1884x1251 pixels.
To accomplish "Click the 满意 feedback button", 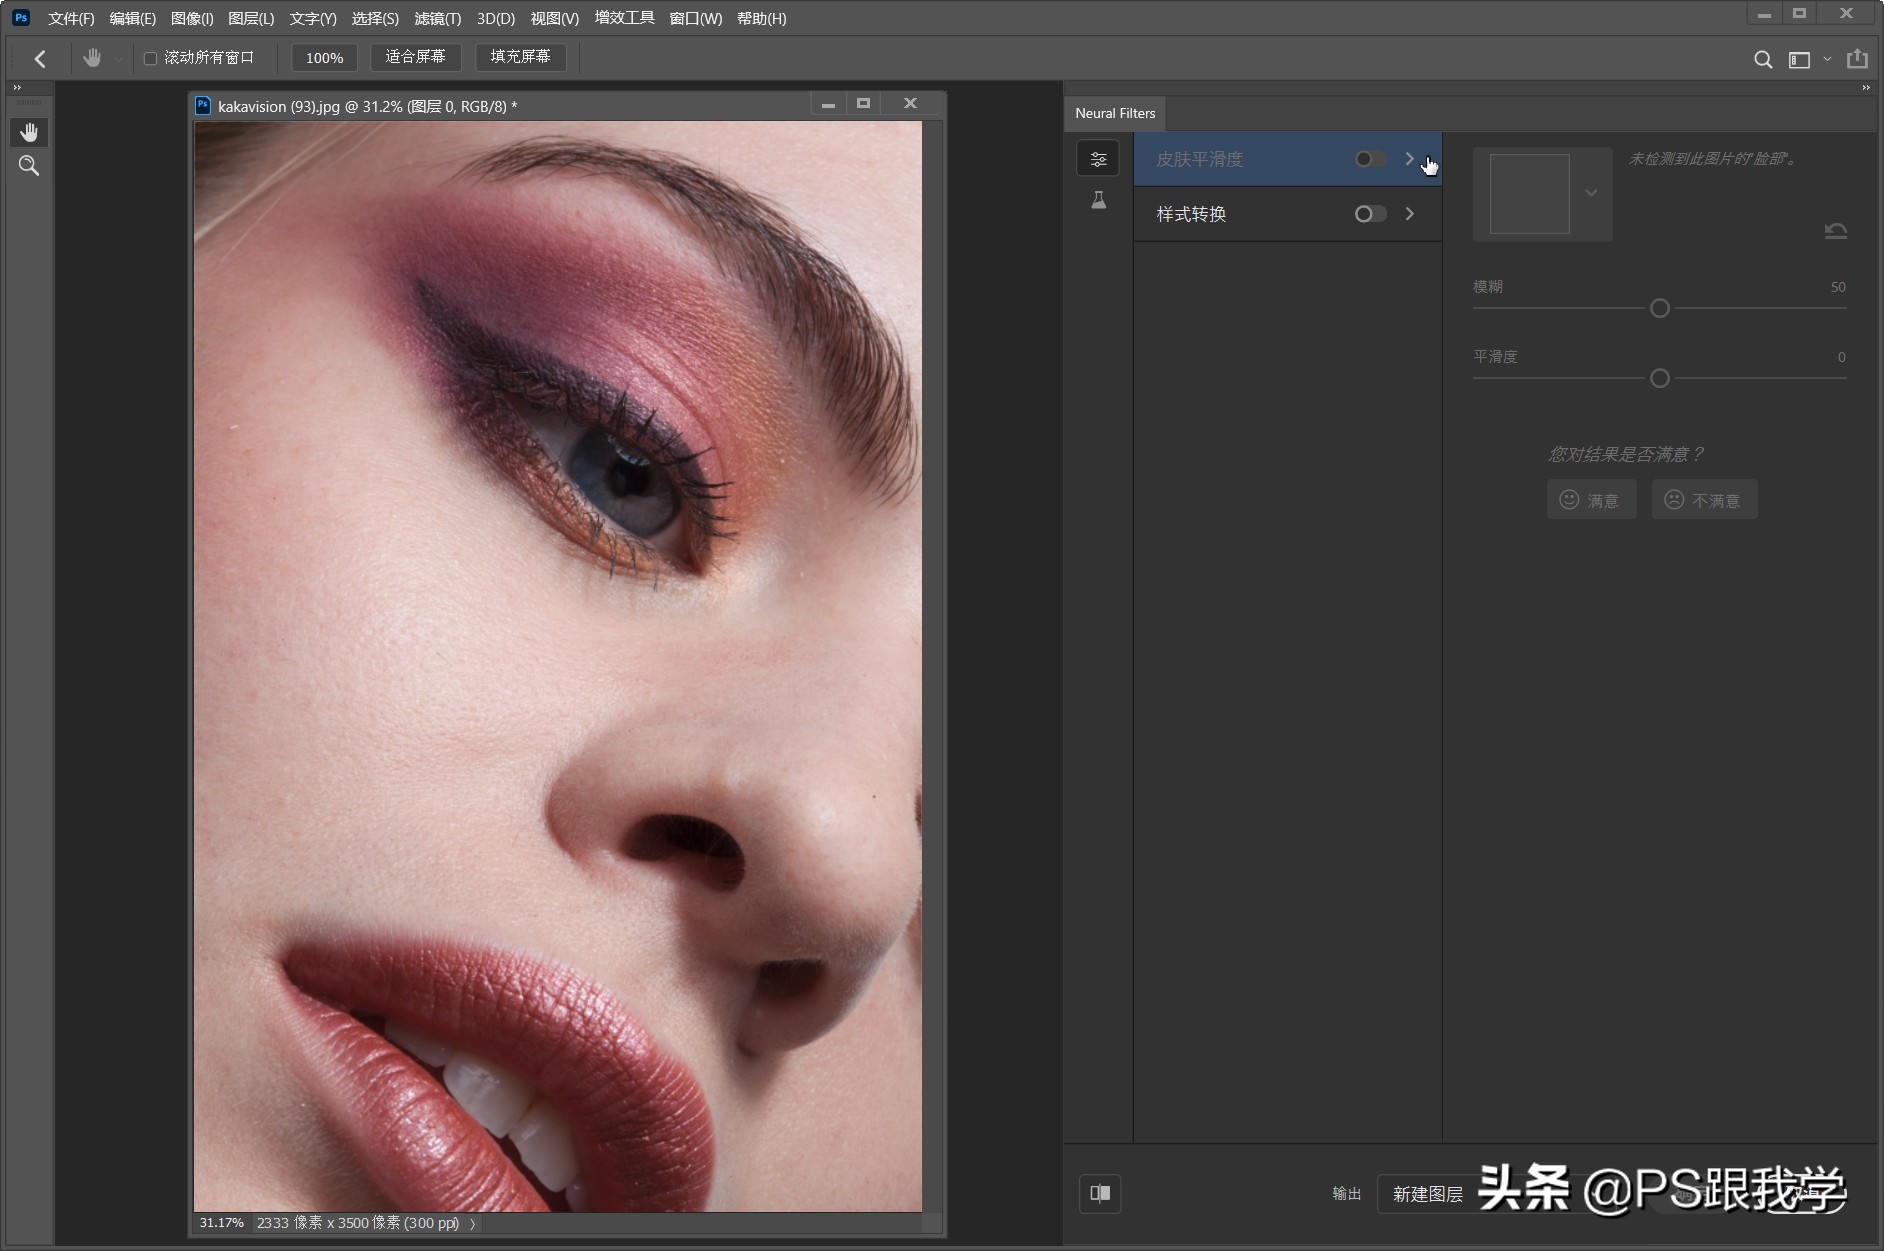I will tap(1591, 499).
